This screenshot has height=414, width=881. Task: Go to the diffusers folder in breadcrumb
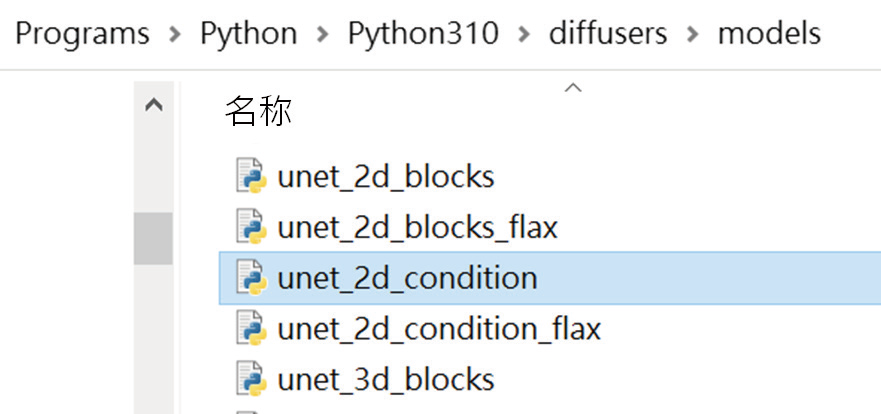point(608,34)
